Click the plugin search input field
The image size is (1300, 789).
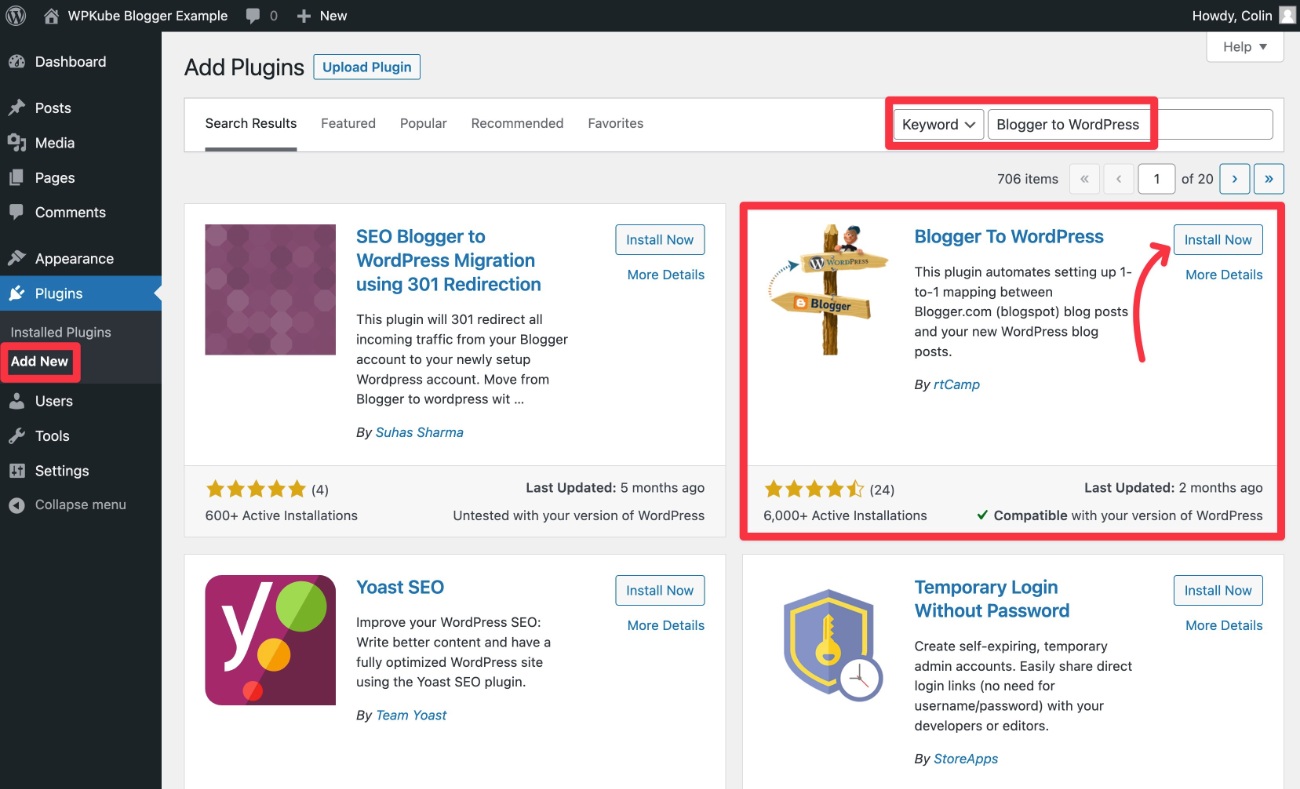(1130, 124)
